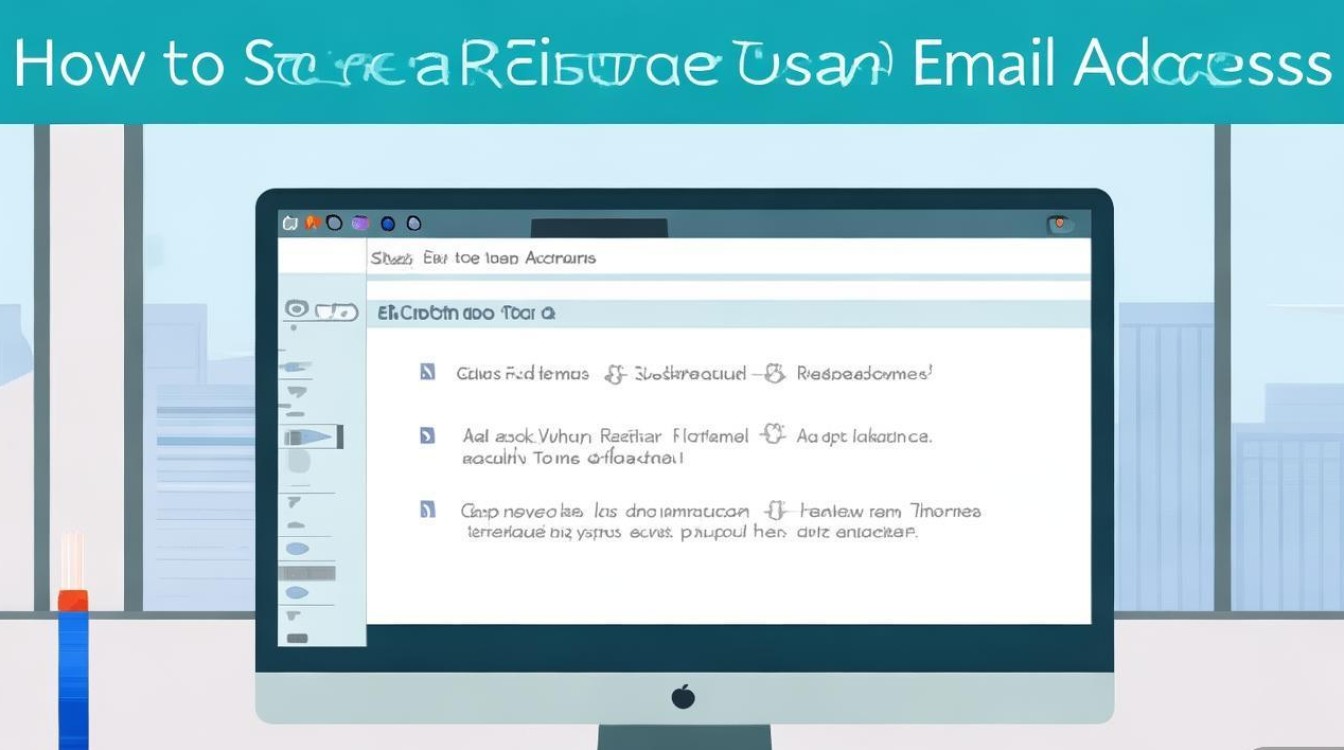The image size is (1344, 750).
Task: Click the blue square icon beside first list row
Action: 427,373
